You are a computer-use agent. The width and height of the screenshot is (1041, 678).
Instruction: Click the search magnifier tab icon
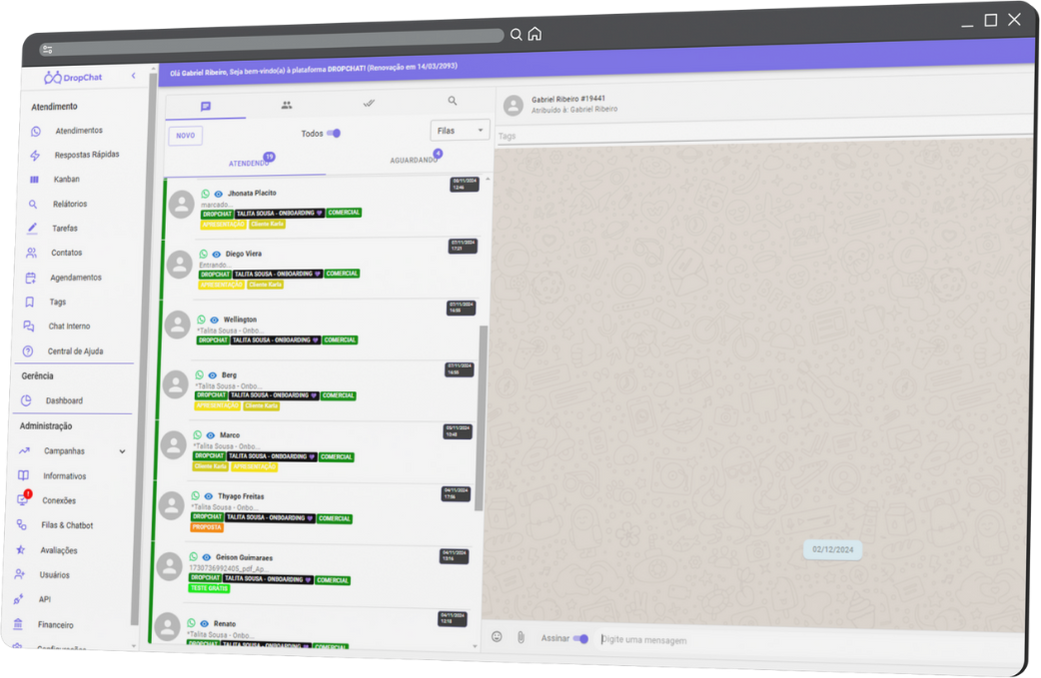[x=452, y=101]
